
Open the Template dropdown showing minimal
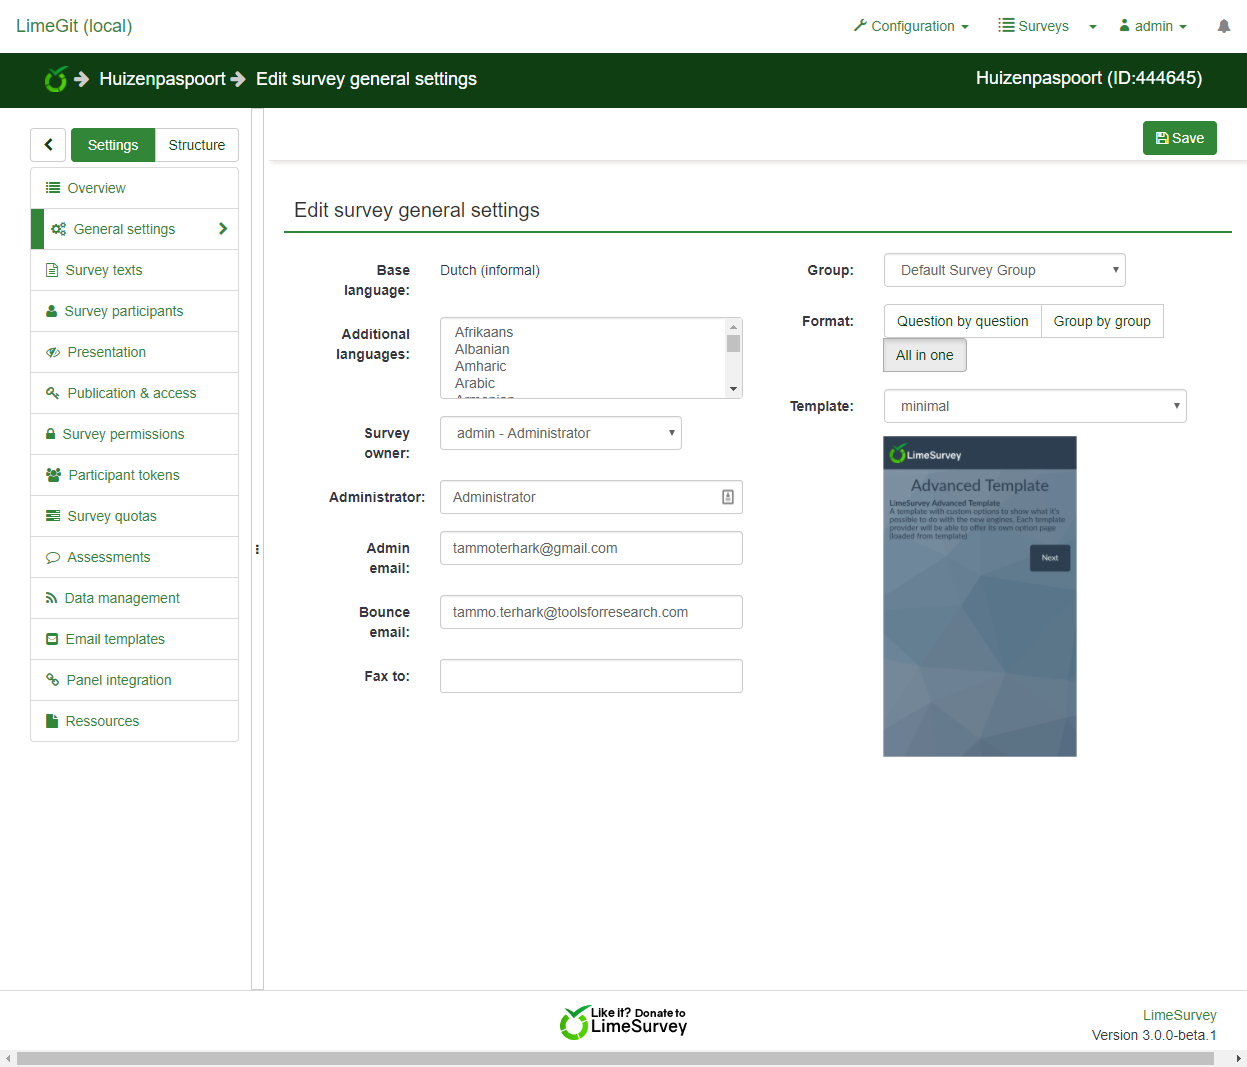1034,406
